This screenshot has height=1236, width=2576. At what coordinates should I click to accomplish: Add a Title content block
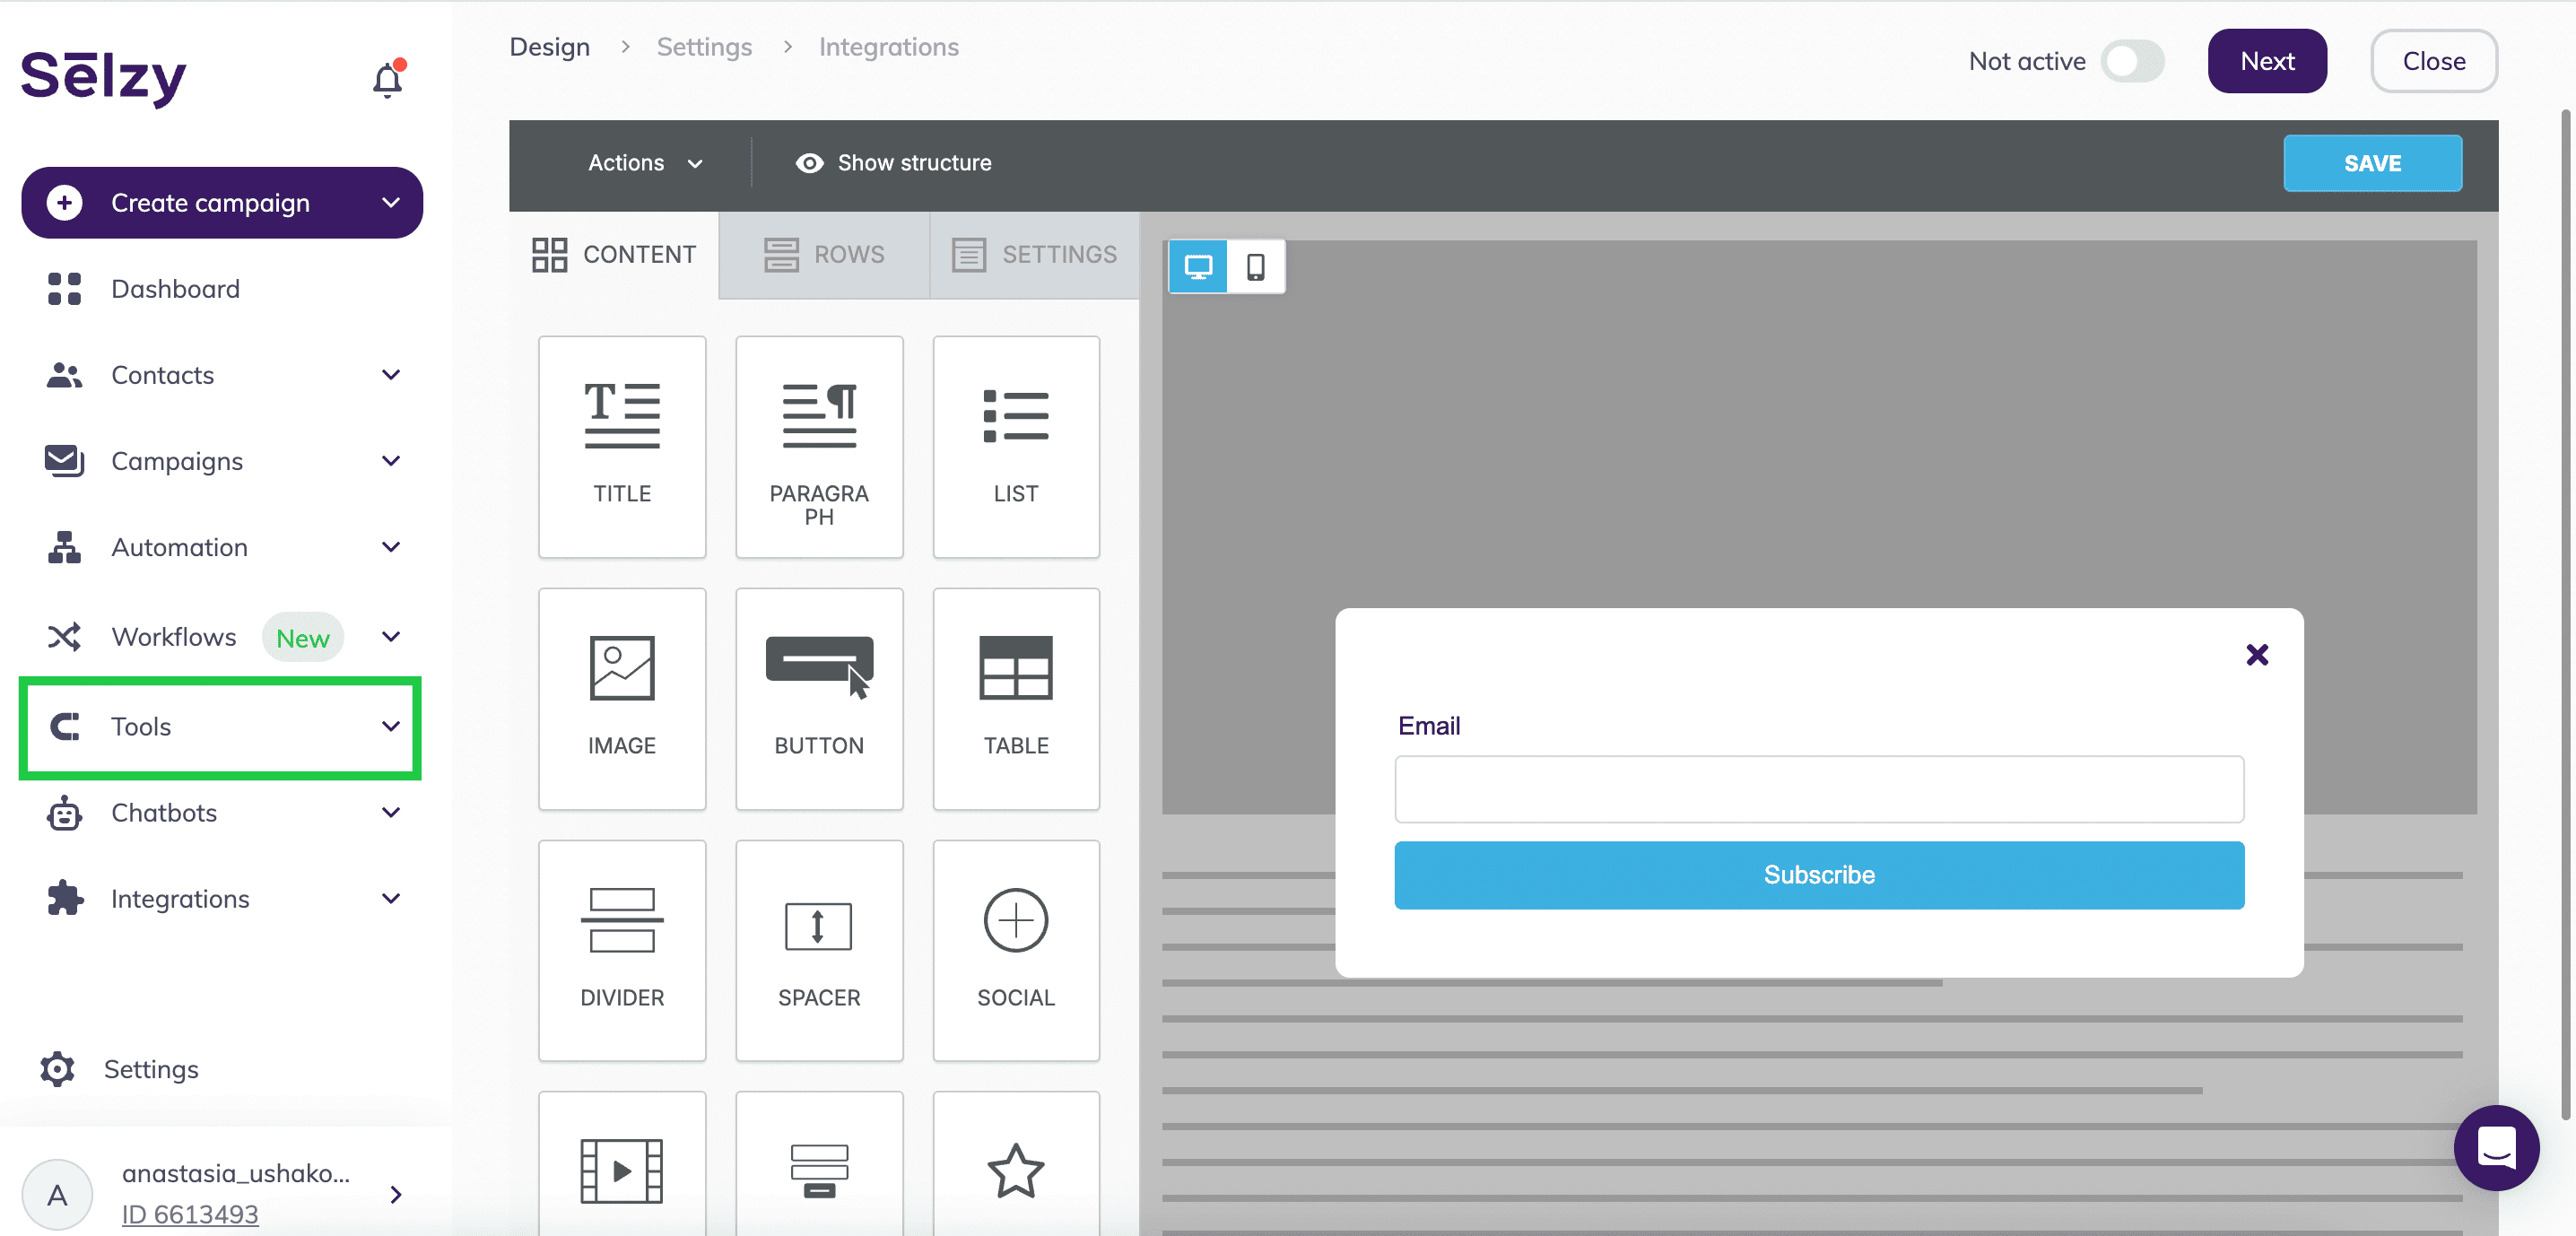622,447
